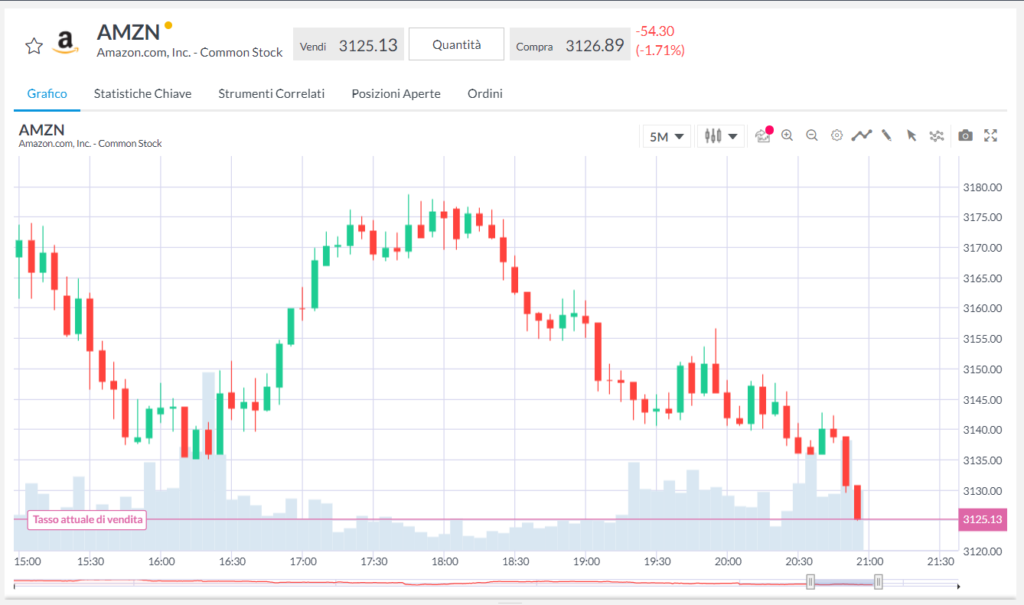Click the 3150.00 price axis label
Screen dimensions: 1024x605
(x=982, y=369)
